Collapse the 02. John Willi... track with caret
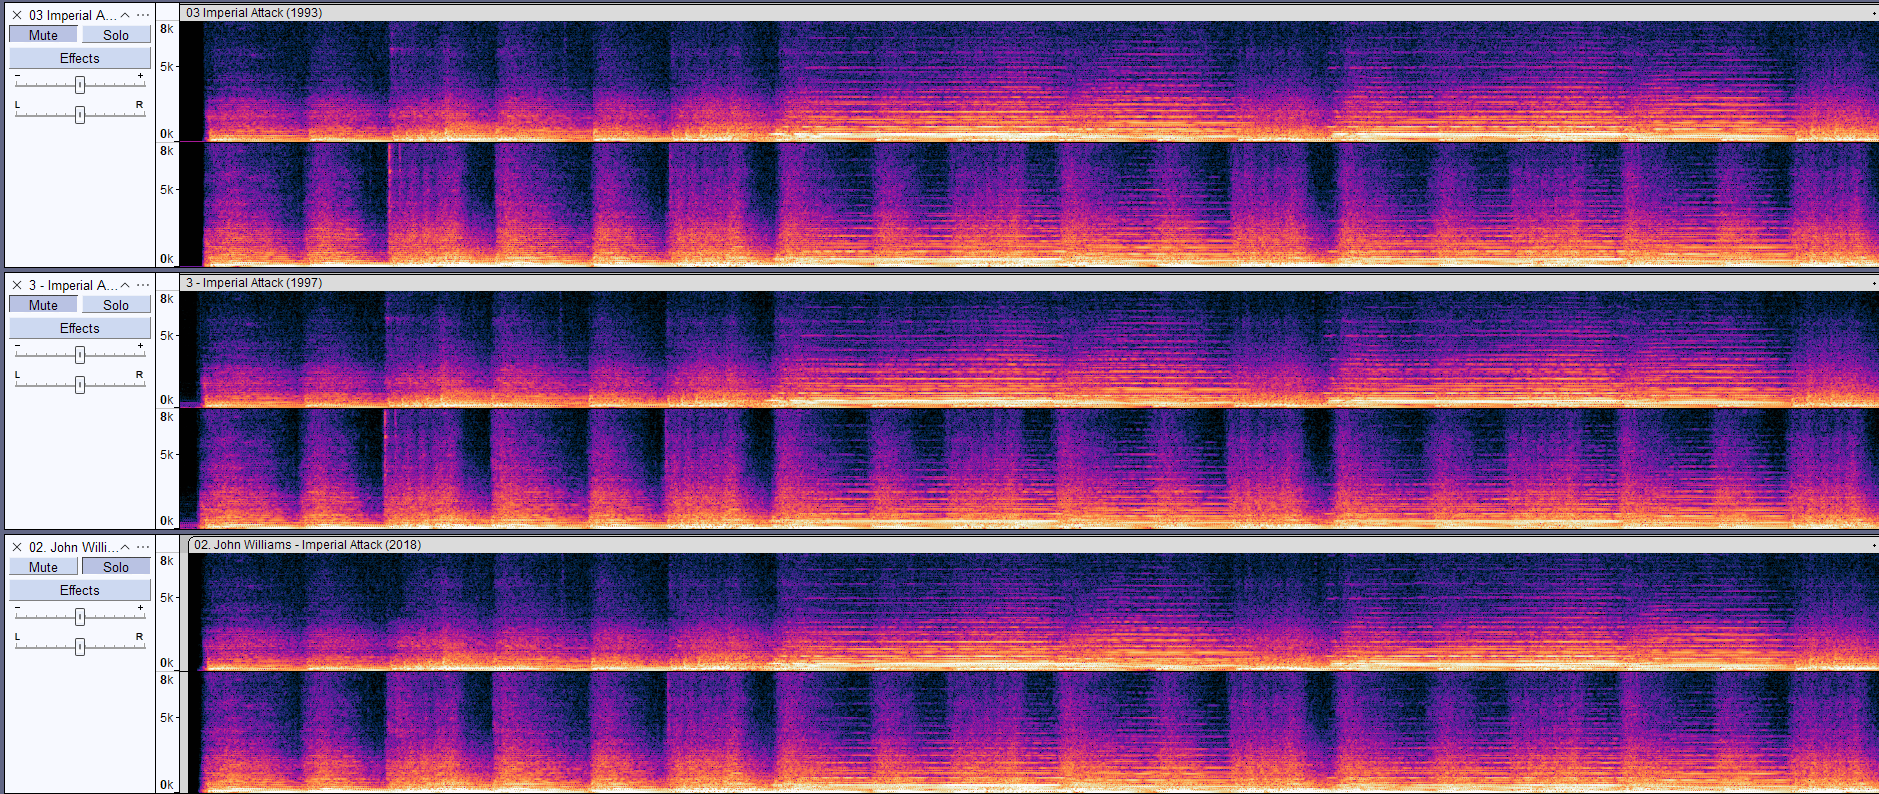The height and width of the screenshot is (794, 1879). click(125, 547)
